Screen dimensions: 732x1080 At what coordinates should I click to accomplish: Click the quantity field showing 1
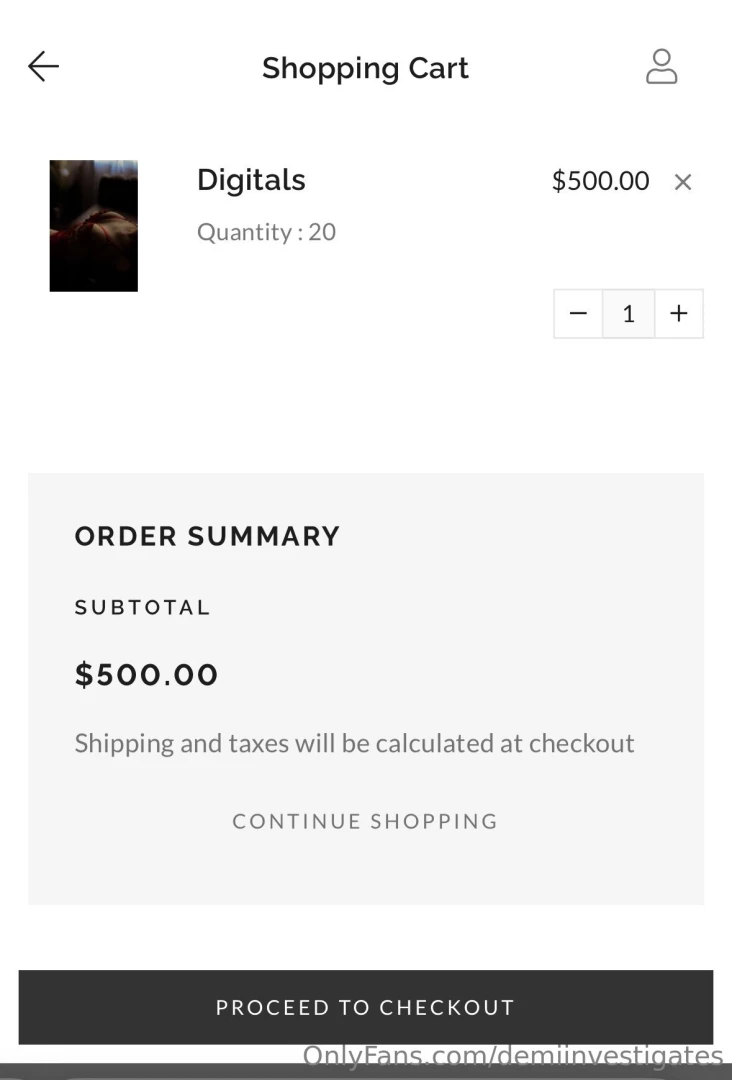click(628, 314)
